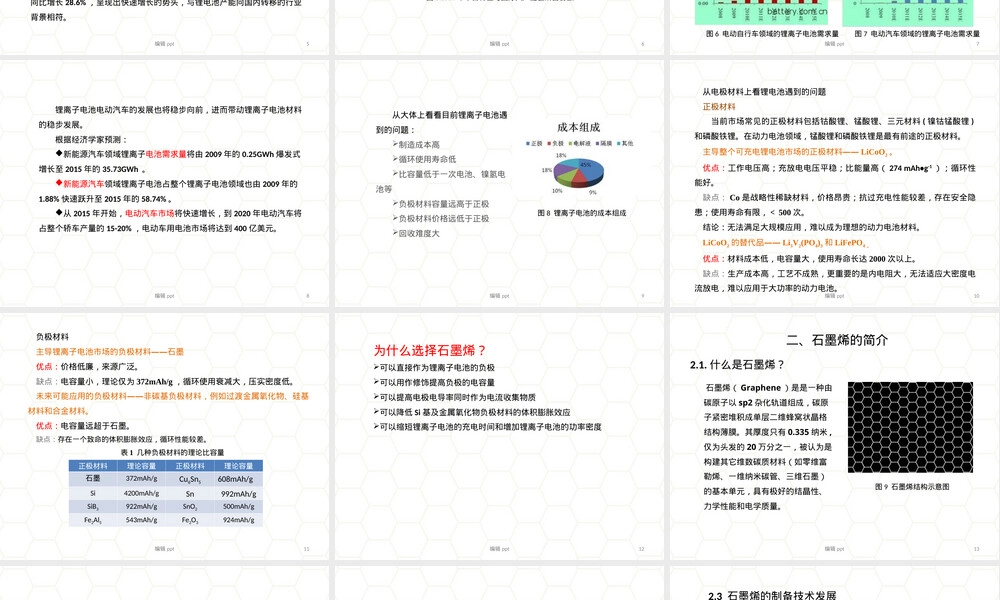1000x600 pixels.
Task: Click the heading 2.3 石墨烯的制备技术发展
Action: point(772,595)
